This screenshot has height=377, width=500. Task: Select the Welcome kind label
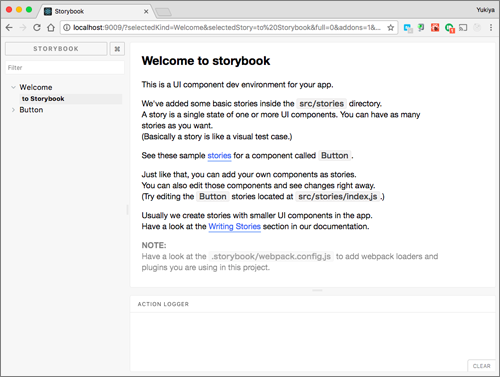(36, 87)
